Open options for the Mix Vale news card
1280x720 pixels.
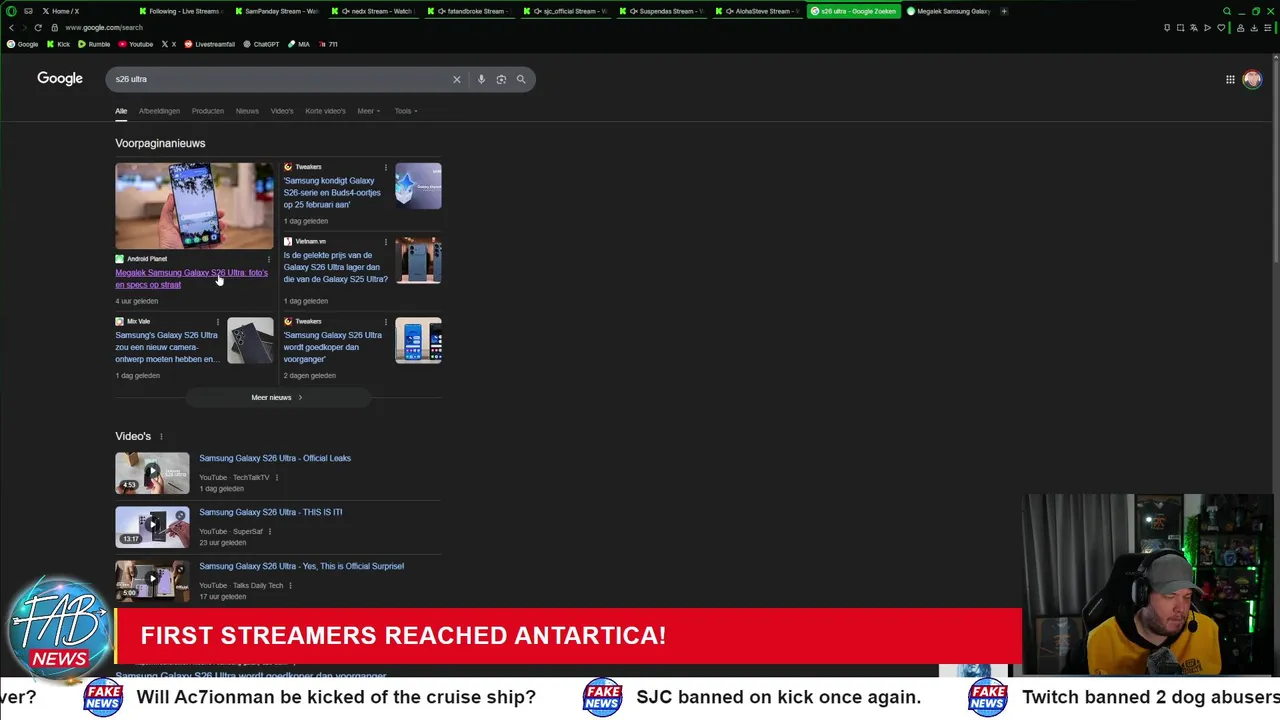click(217, 321)
